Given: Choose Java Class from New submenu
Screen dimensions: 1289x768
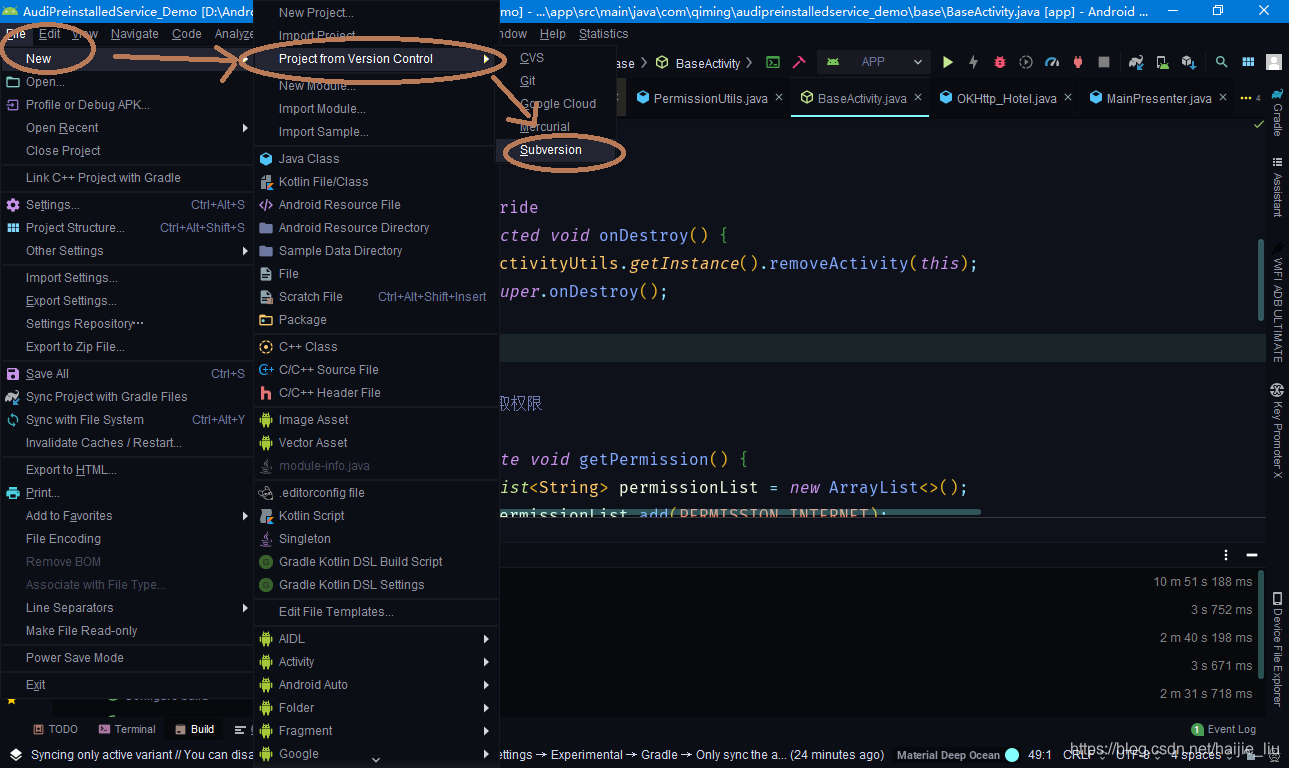Looking at the screenshot, I should [x=376, y=159].
